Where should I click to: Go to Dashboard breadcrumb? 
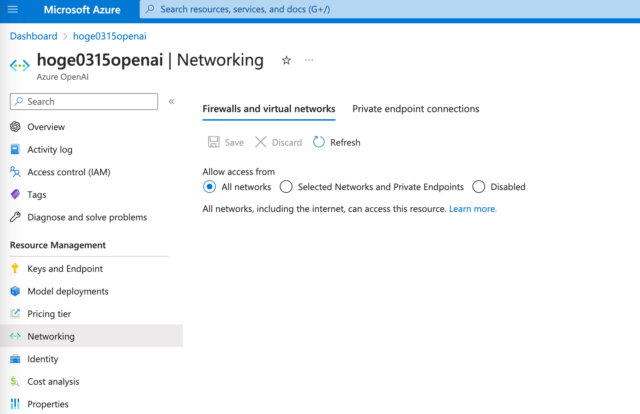[33, 36]
